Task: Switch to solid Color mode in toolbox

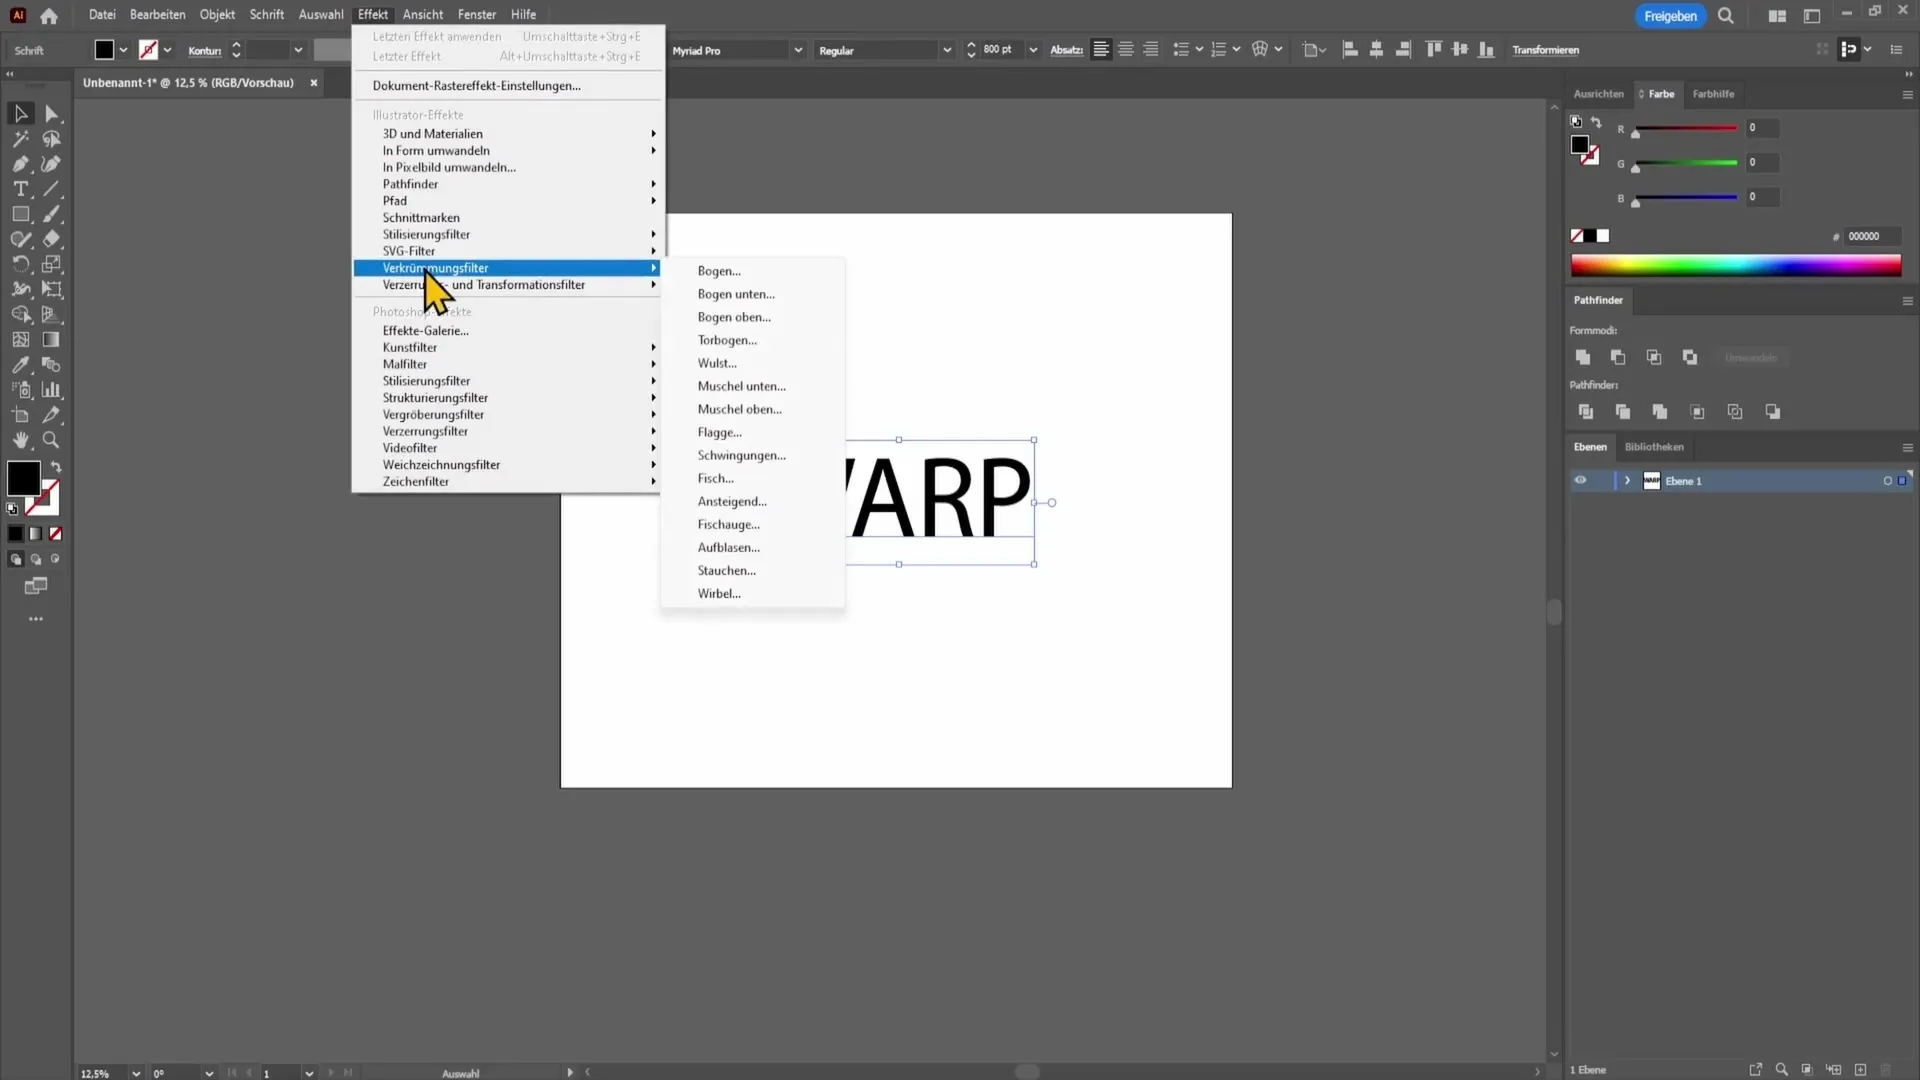Action: point(16,534)
